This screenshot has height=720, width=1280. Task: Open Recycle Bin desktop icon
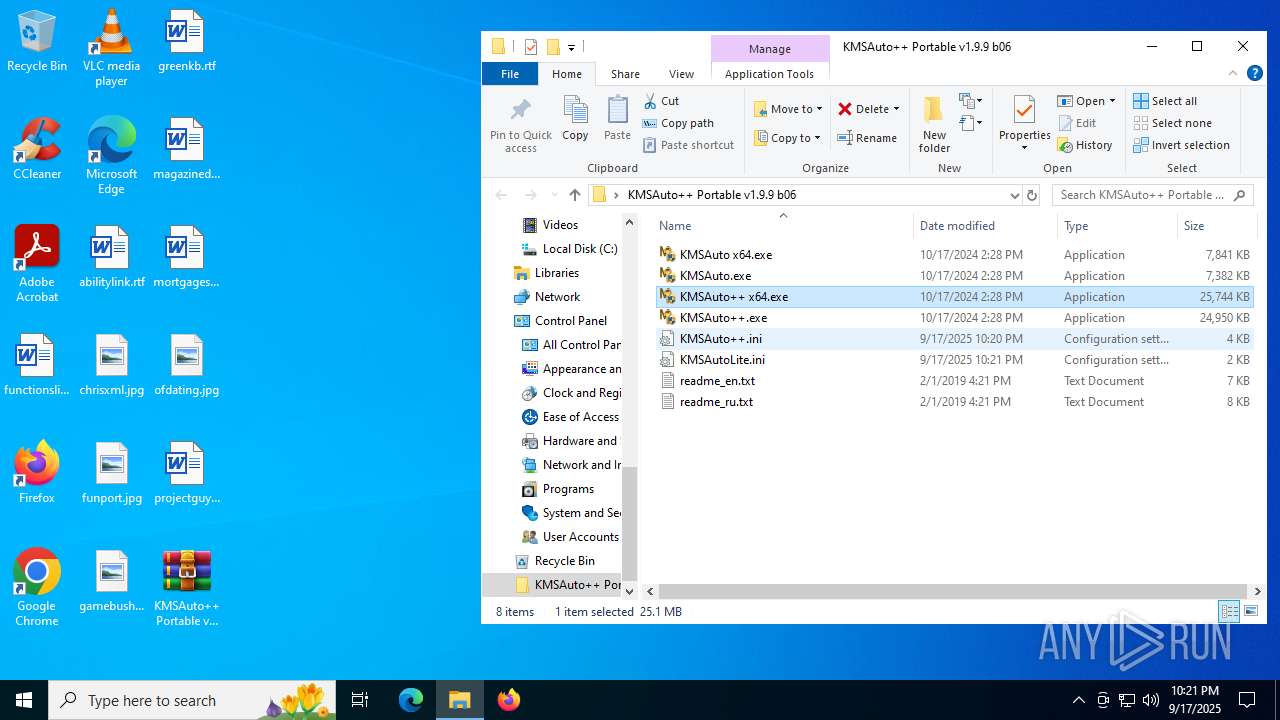coord(37,42)
